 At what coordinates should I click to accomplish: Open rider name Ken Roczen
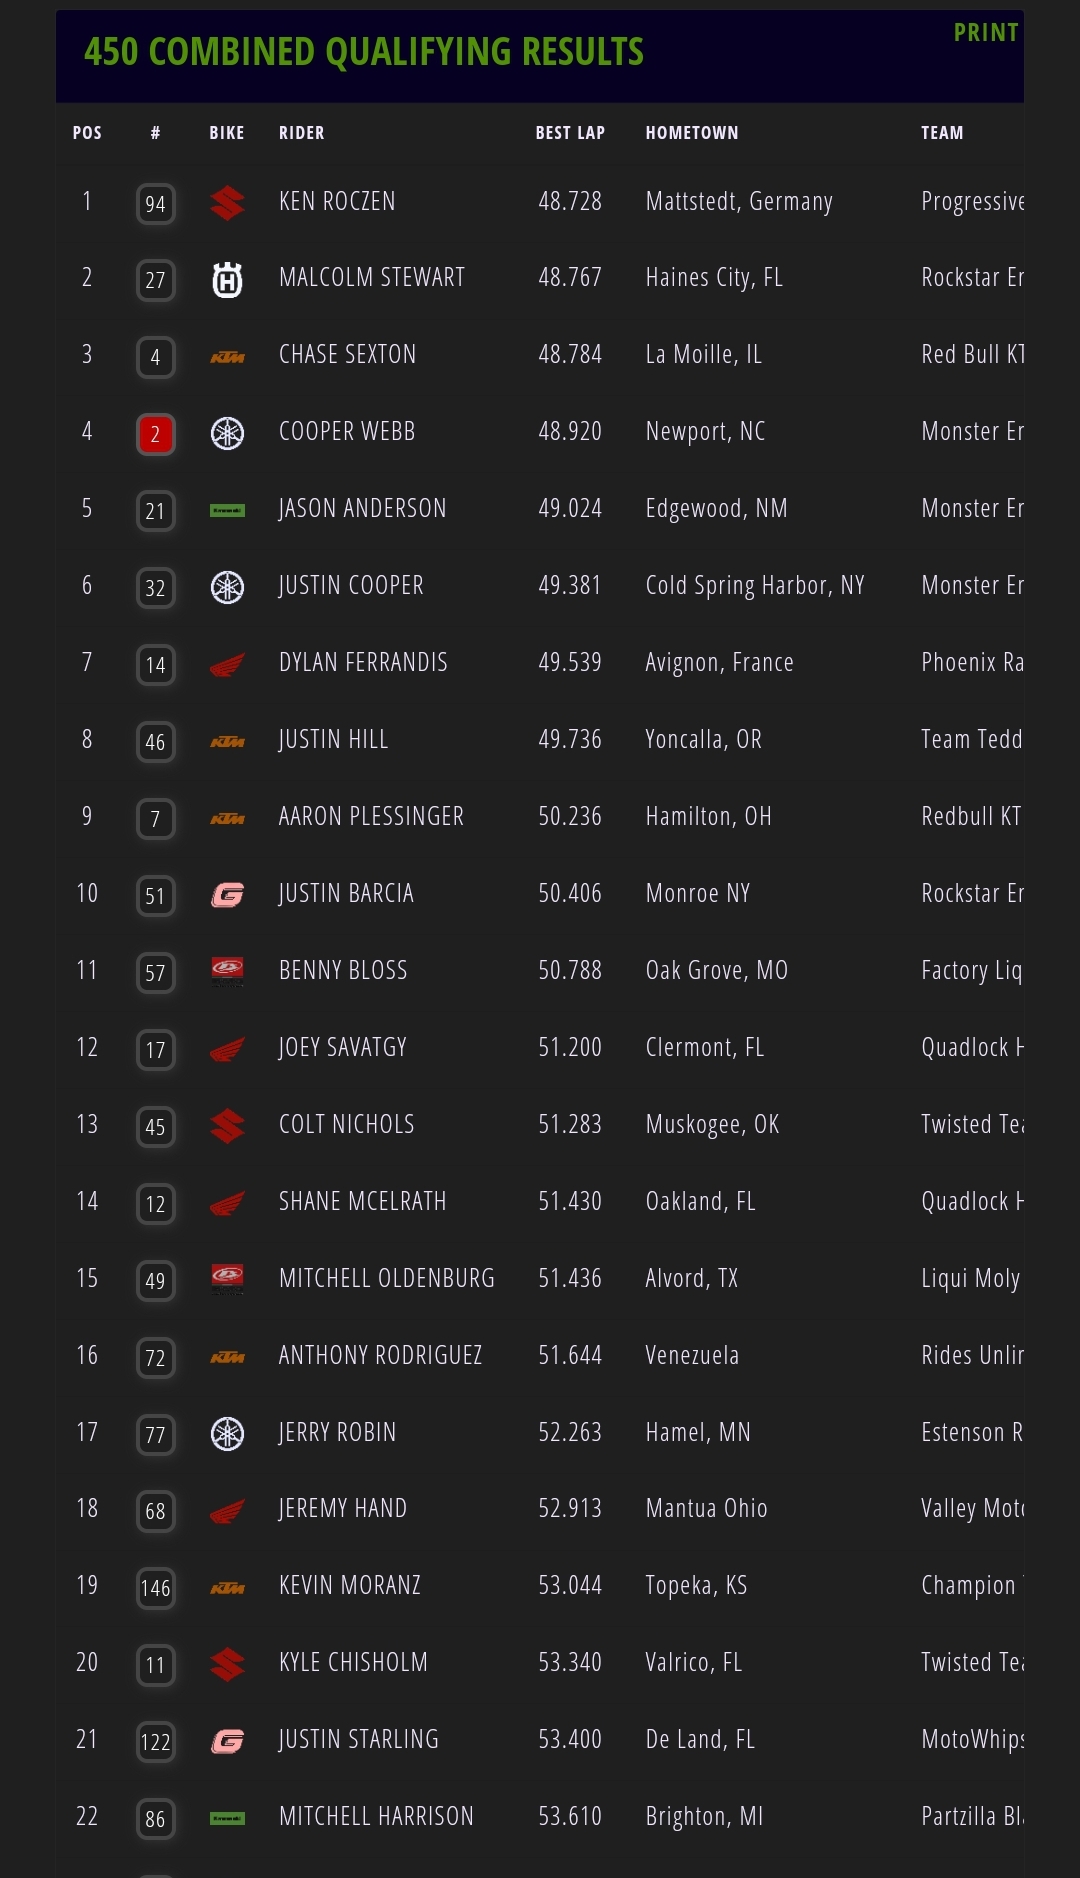coord(337,202)
